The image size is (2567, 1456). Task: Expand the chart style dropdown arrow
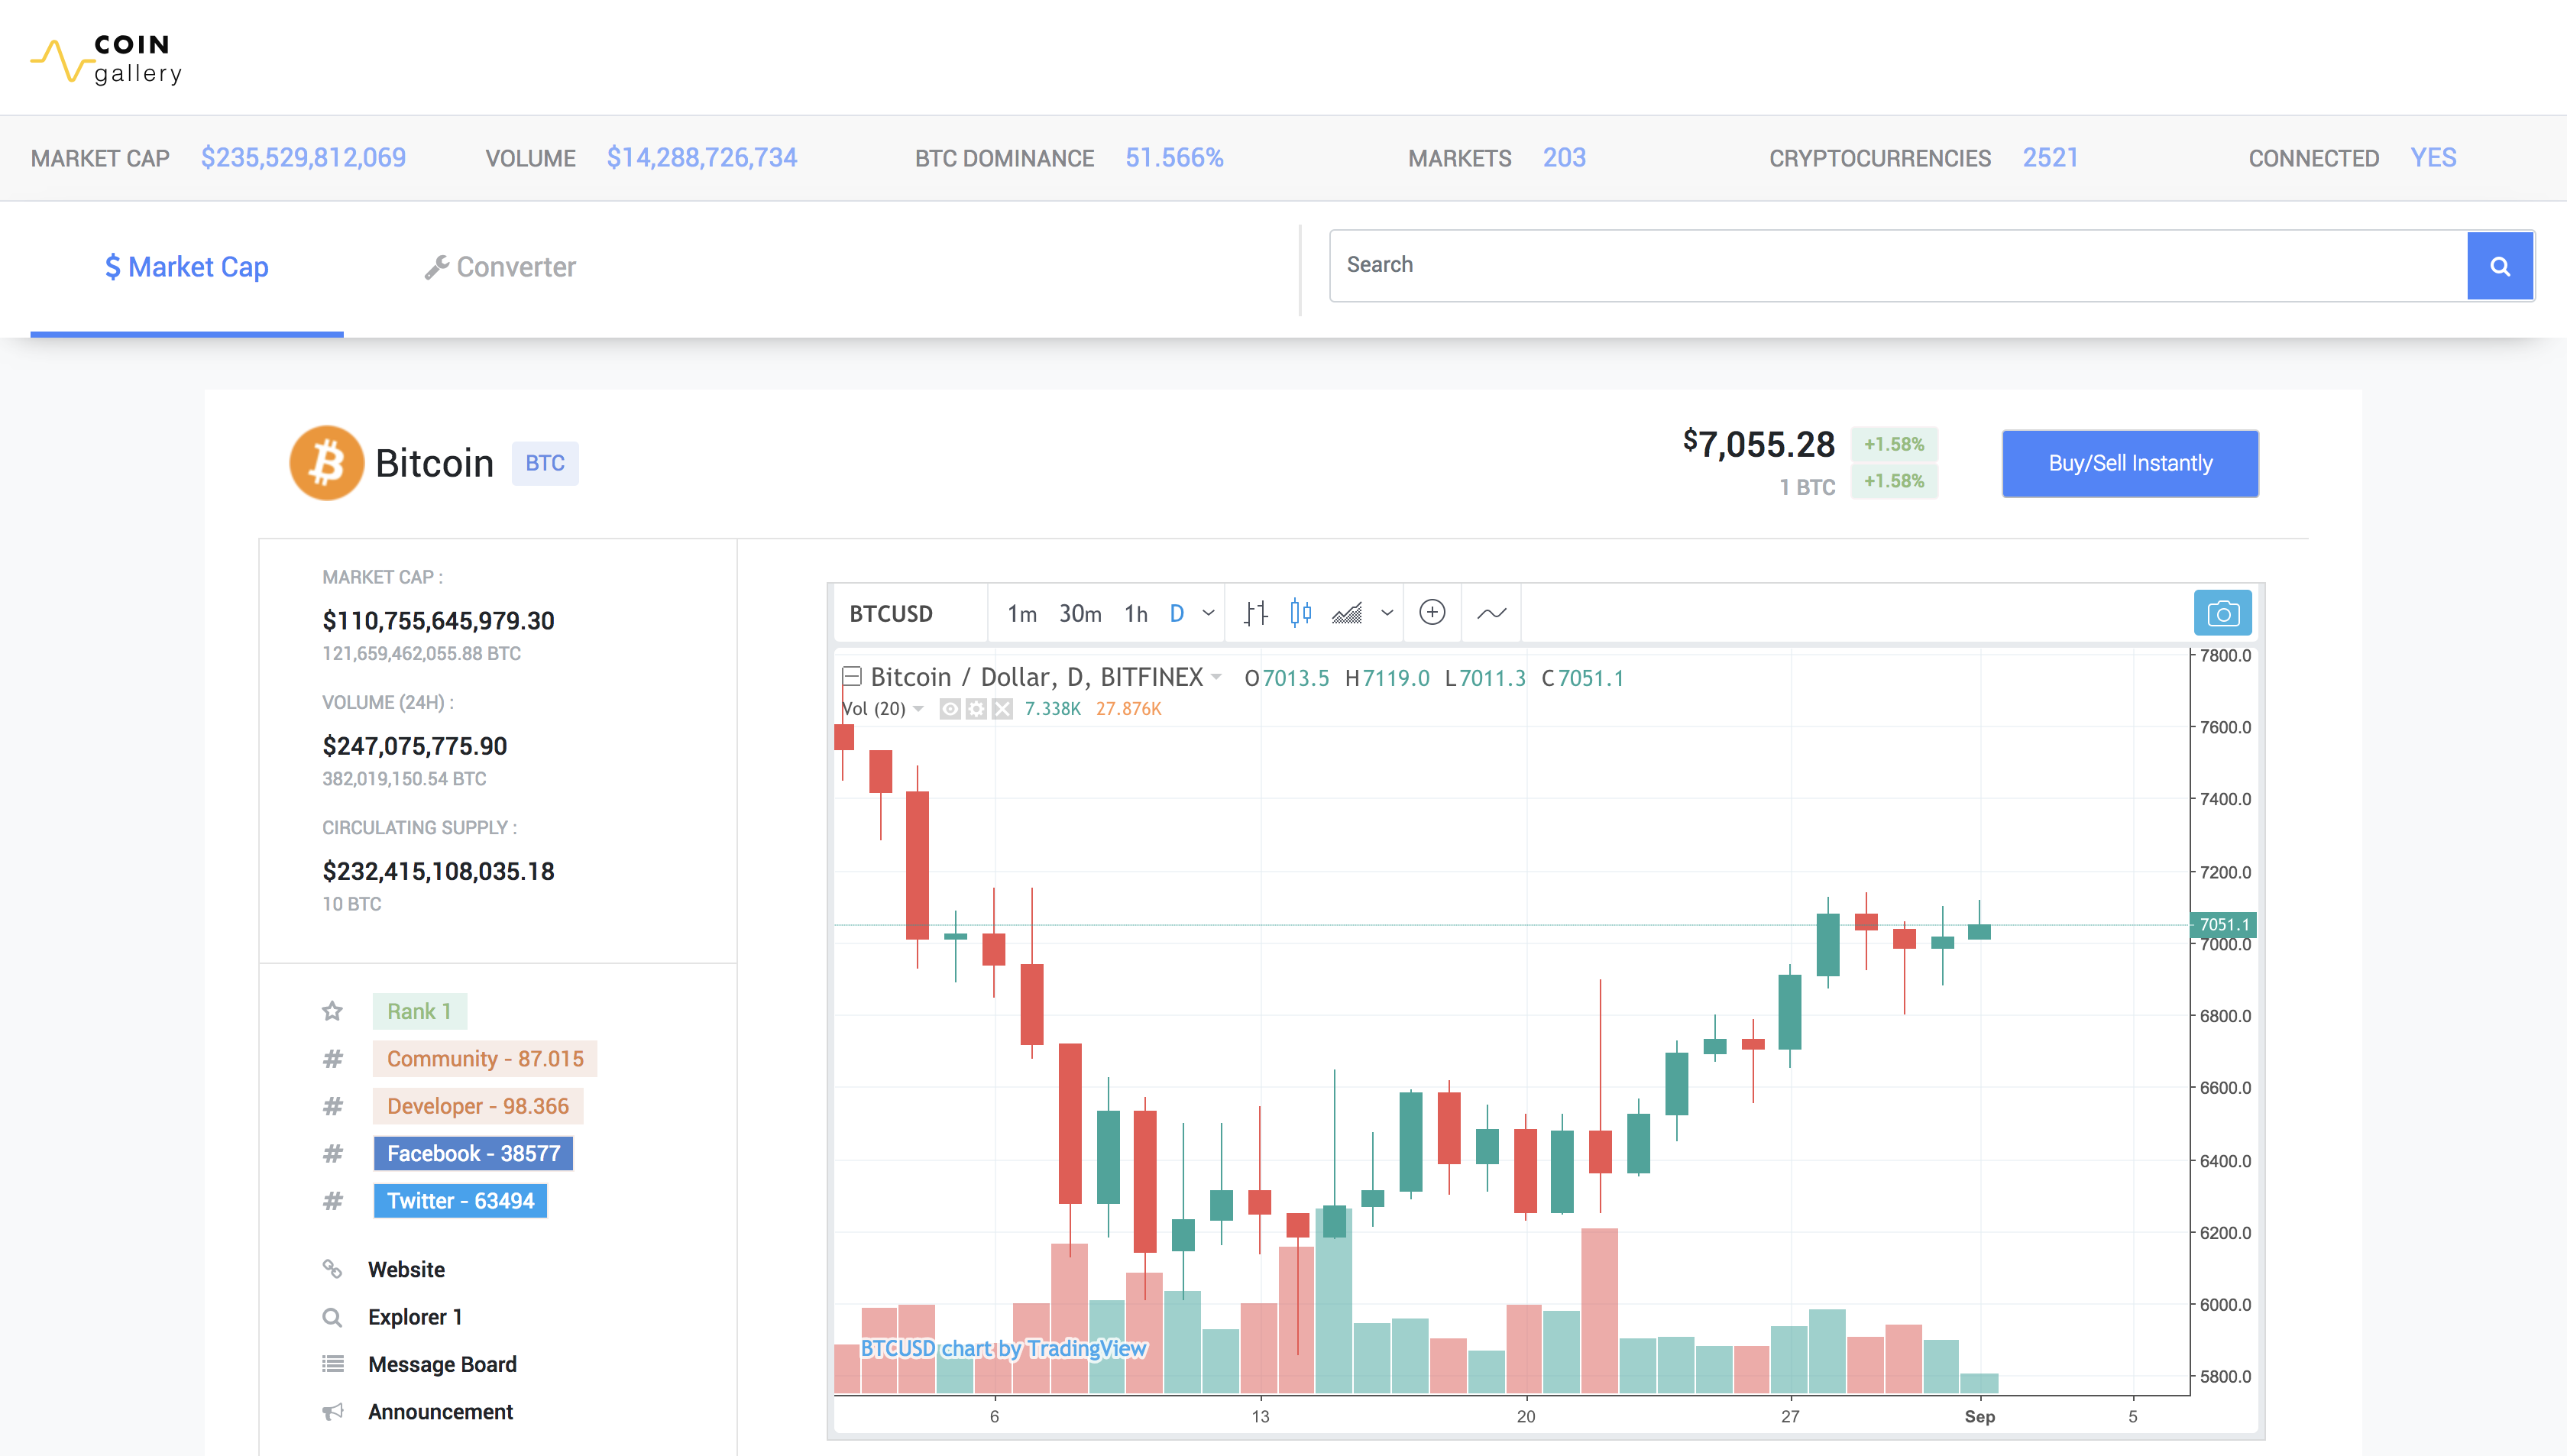point(1387,613)
